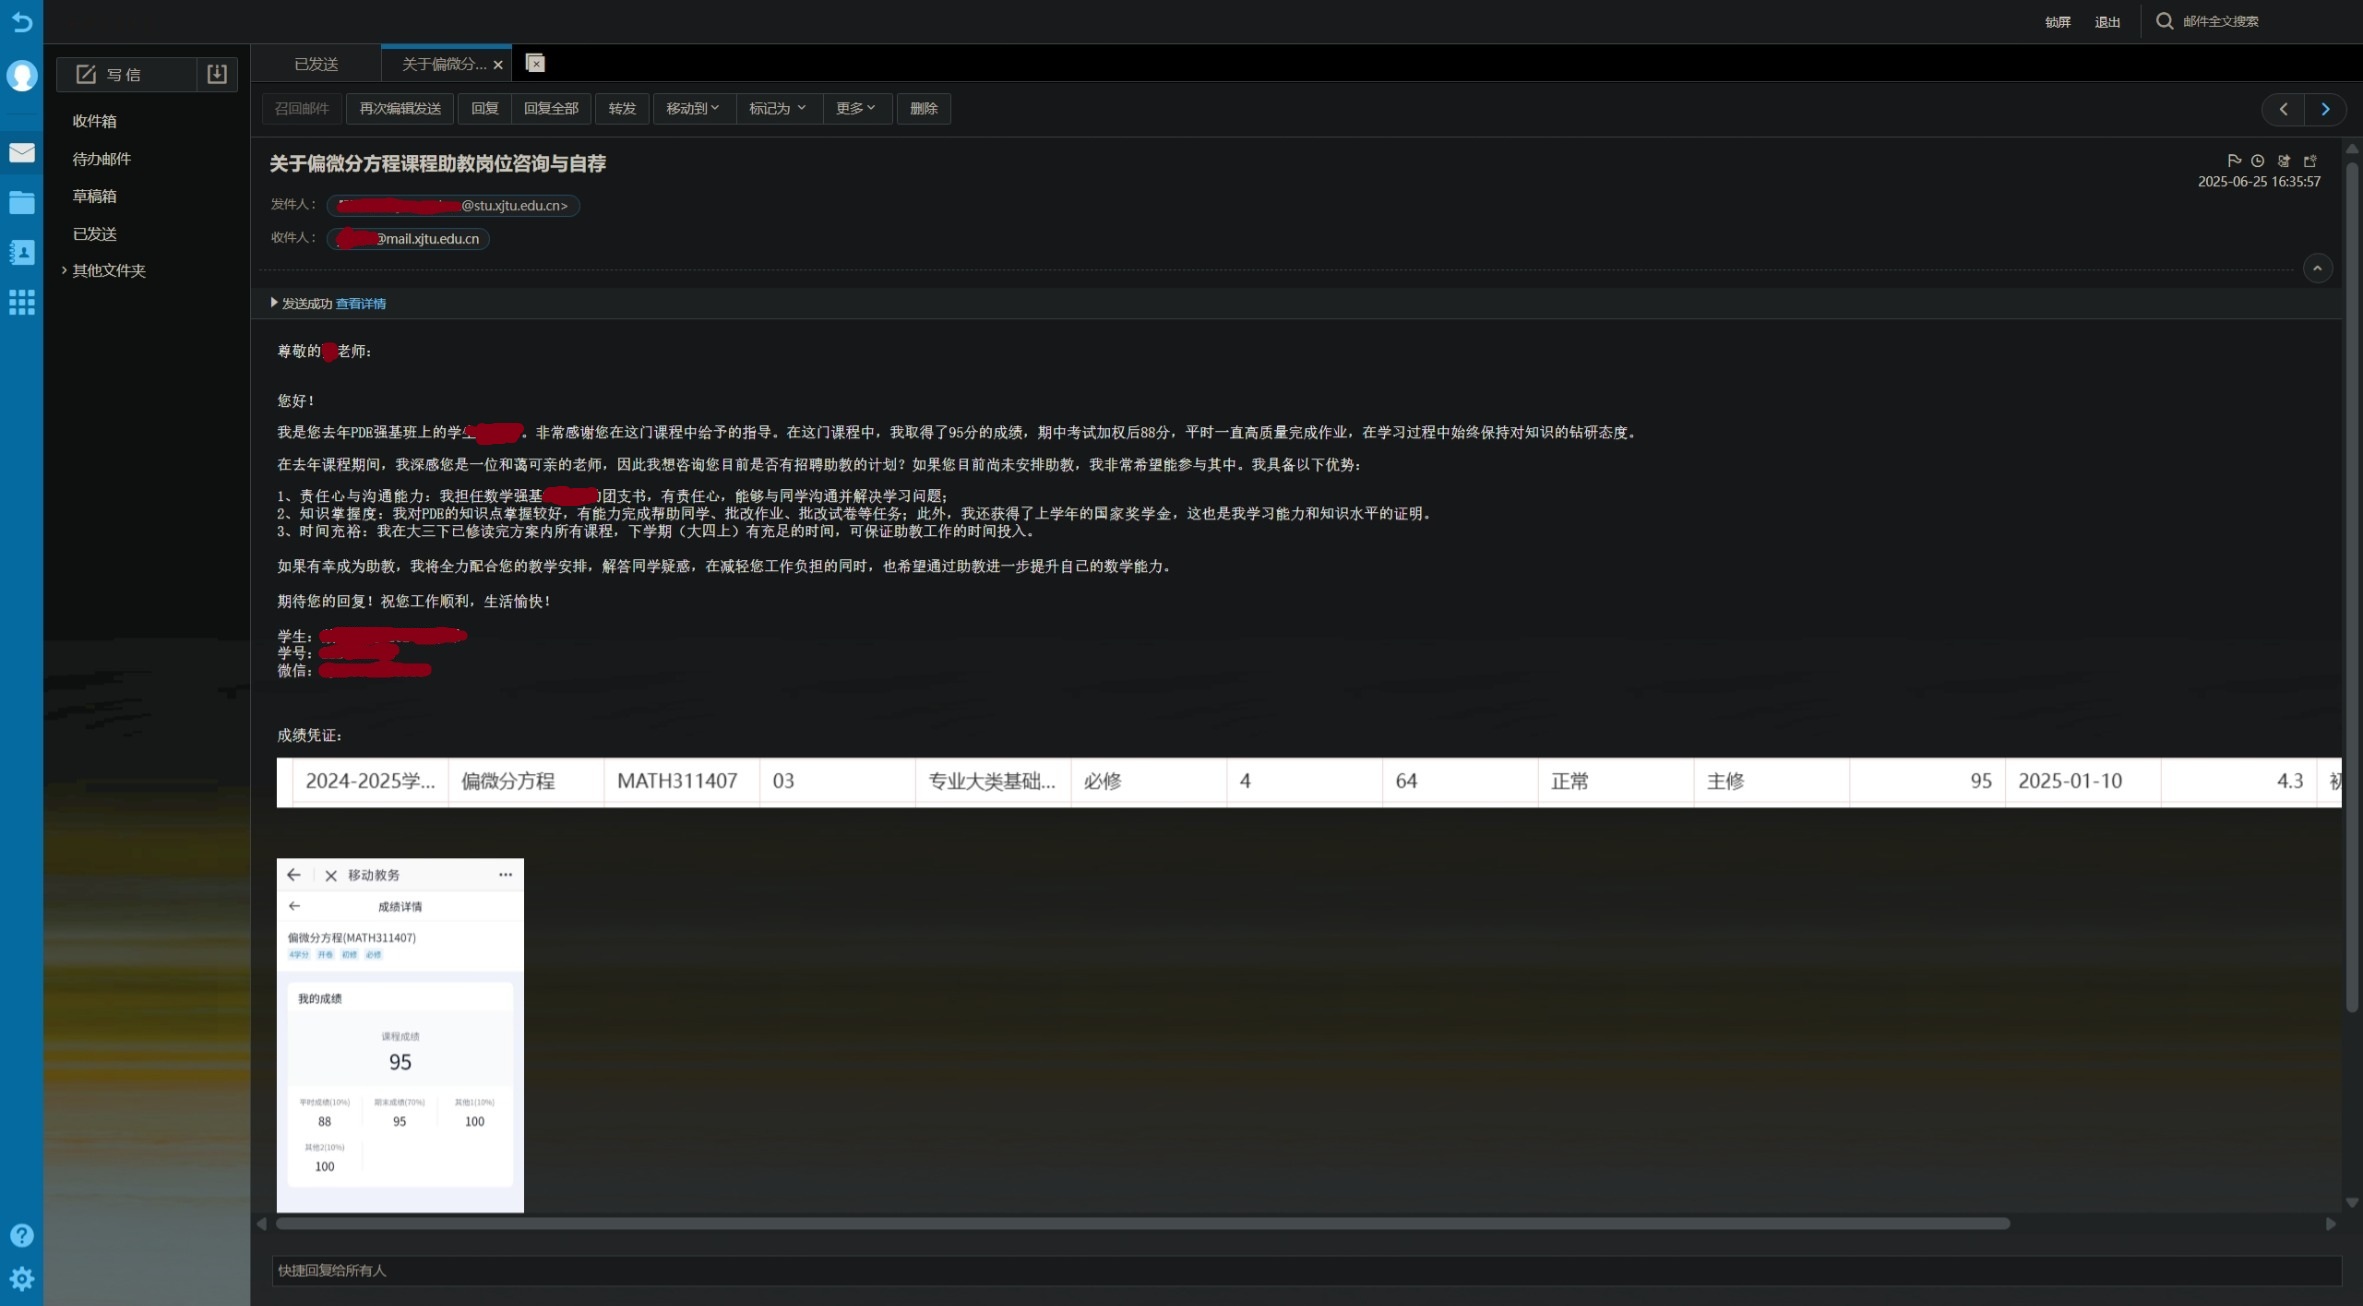Screen dimensions: 2363x1306
Task: Expand 其他文件夹 folder tree
Action: click(64, 271)
